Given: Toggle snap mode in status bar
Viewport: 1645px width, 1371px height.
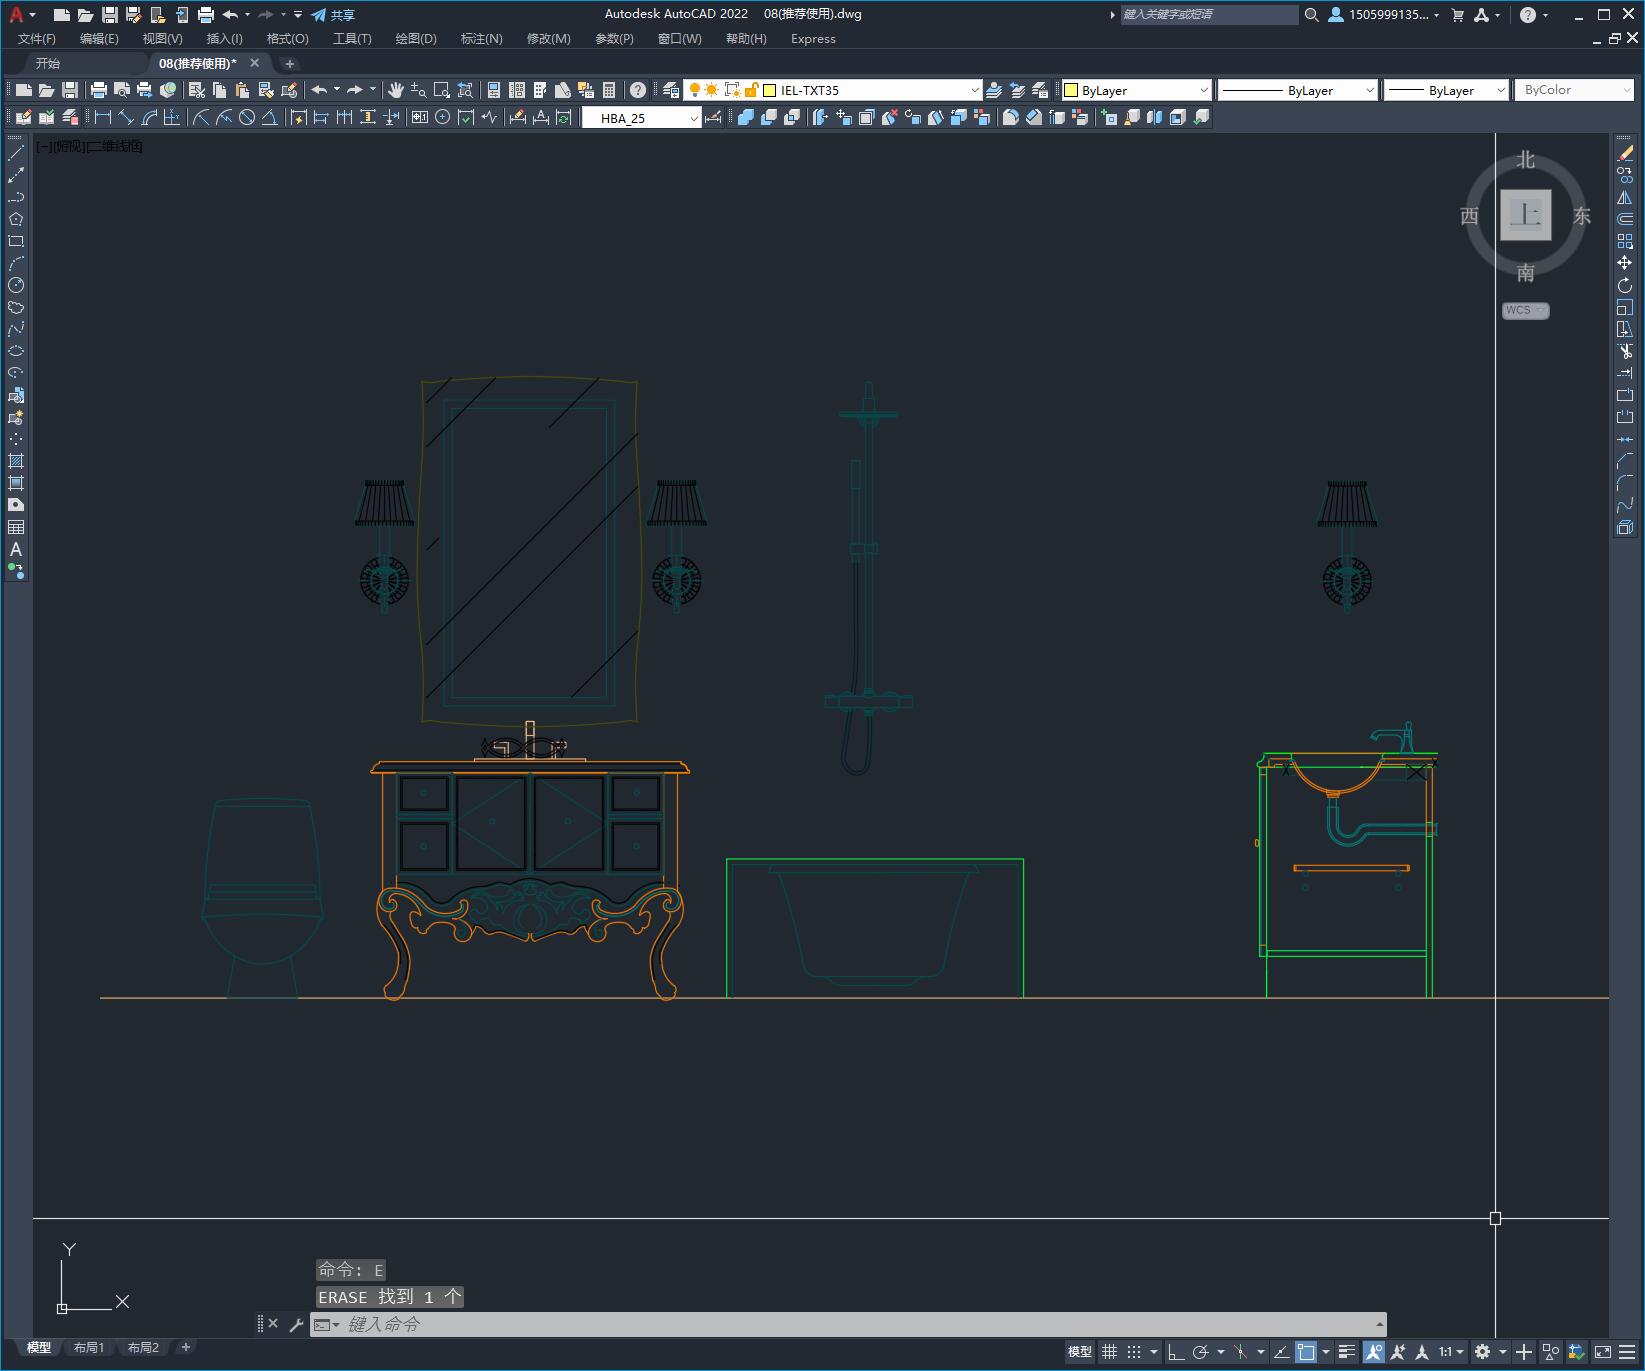Looking at the screenshot, I should [1134, 1352].
